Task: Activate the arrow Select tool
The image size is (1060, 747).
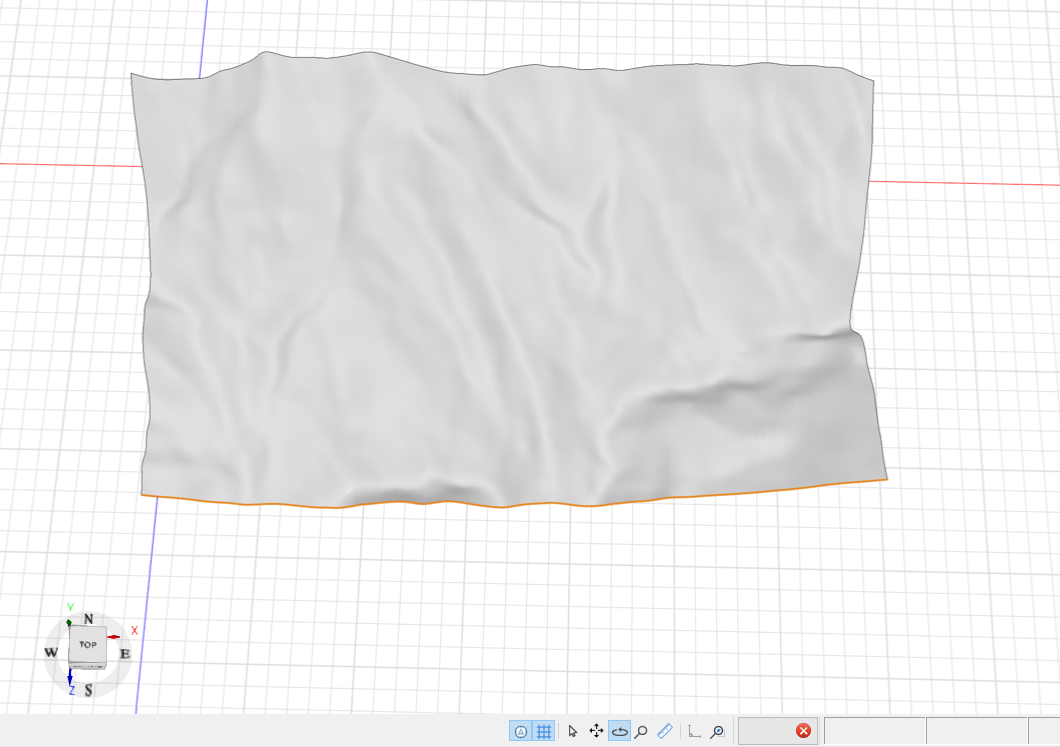Action: 573,731
